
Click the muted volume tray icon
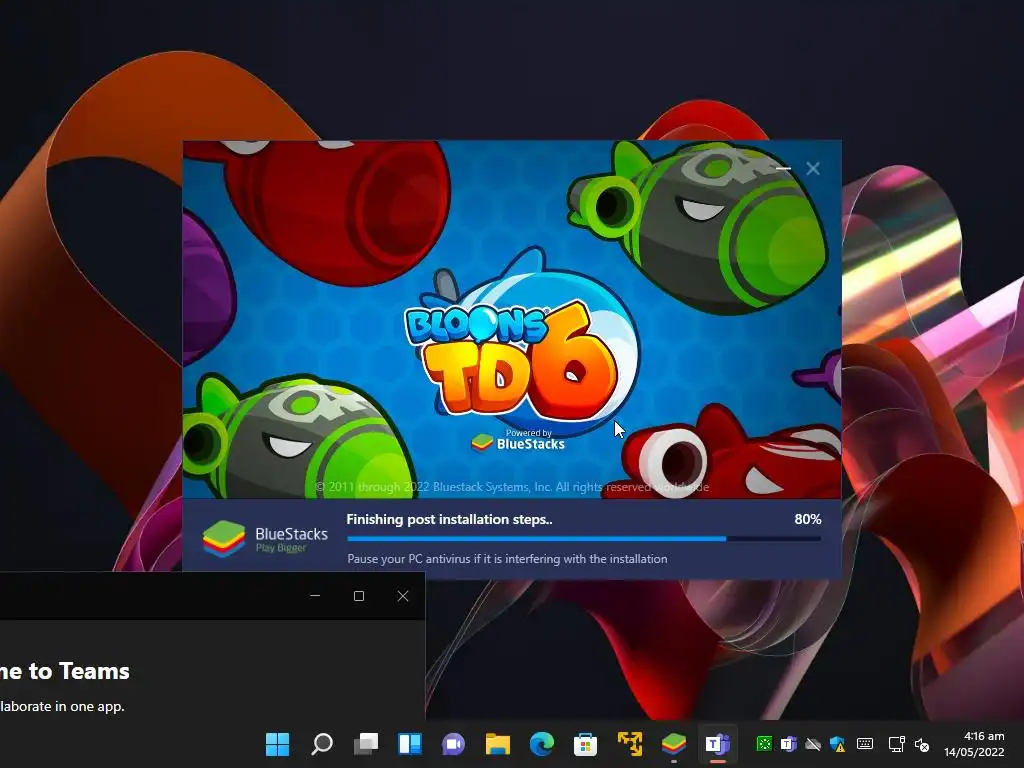(x=922, y=744)
